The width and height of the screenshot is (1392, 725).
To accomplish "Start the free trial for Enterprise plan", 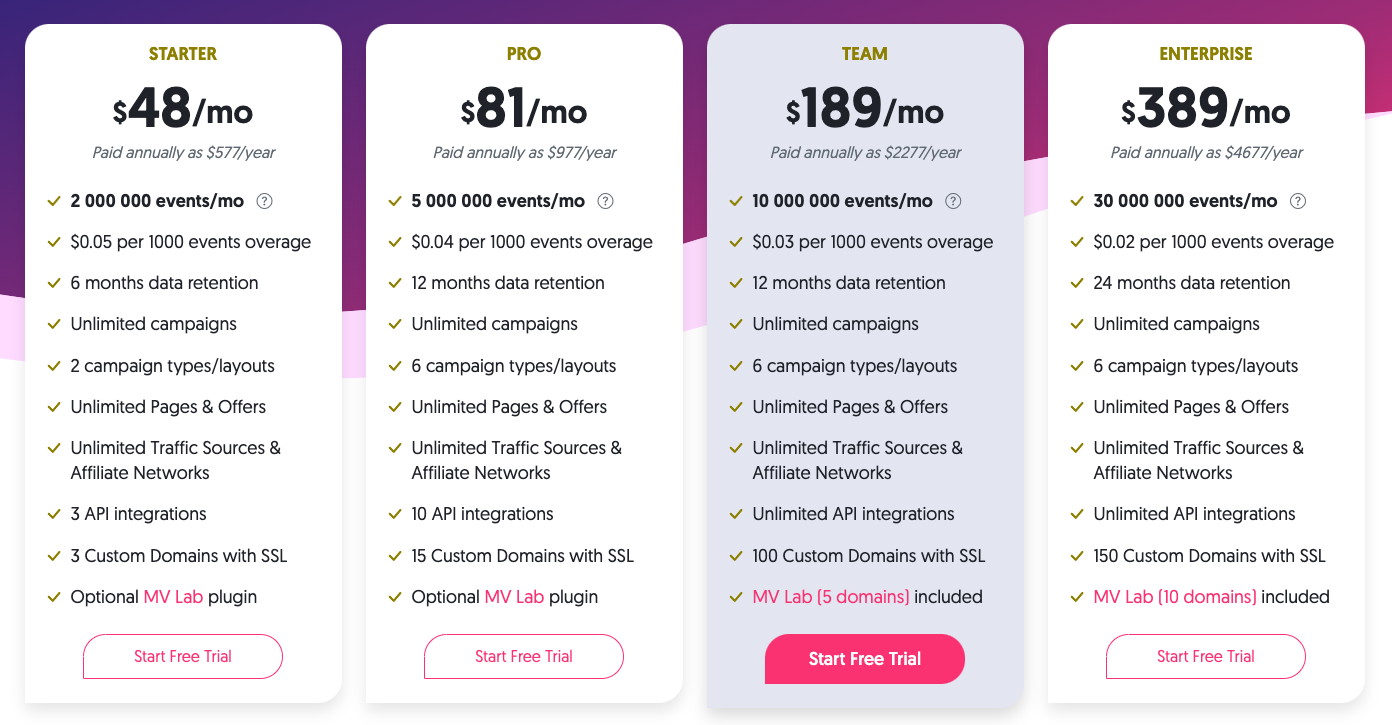I will (1206, 657).
